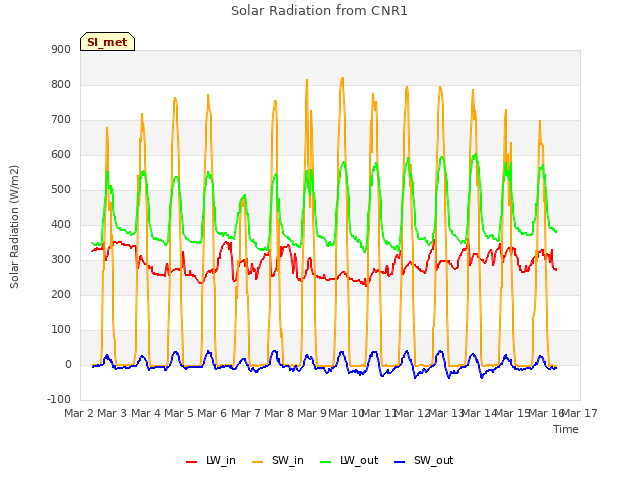The width and height of the screenshot is (640, 480).
Task: Click the Mar 15 x-axis label
Action: point(512,413)
